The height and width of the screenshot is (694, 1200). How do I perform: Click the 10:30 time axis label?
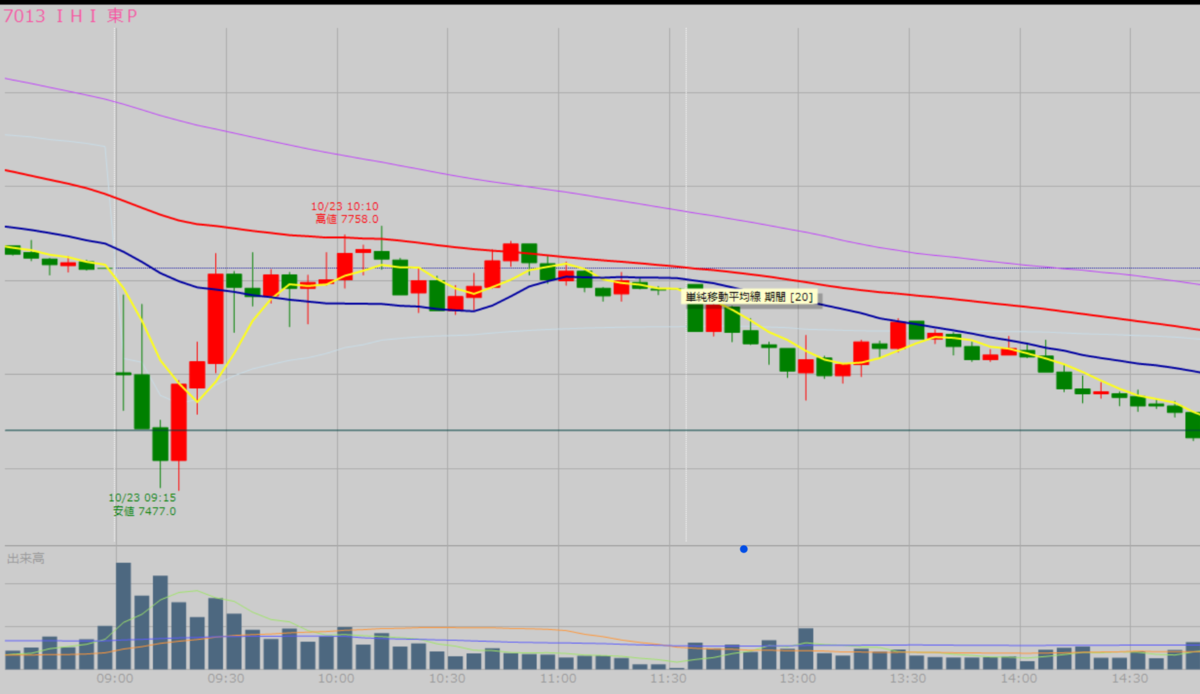pos(447,679)
